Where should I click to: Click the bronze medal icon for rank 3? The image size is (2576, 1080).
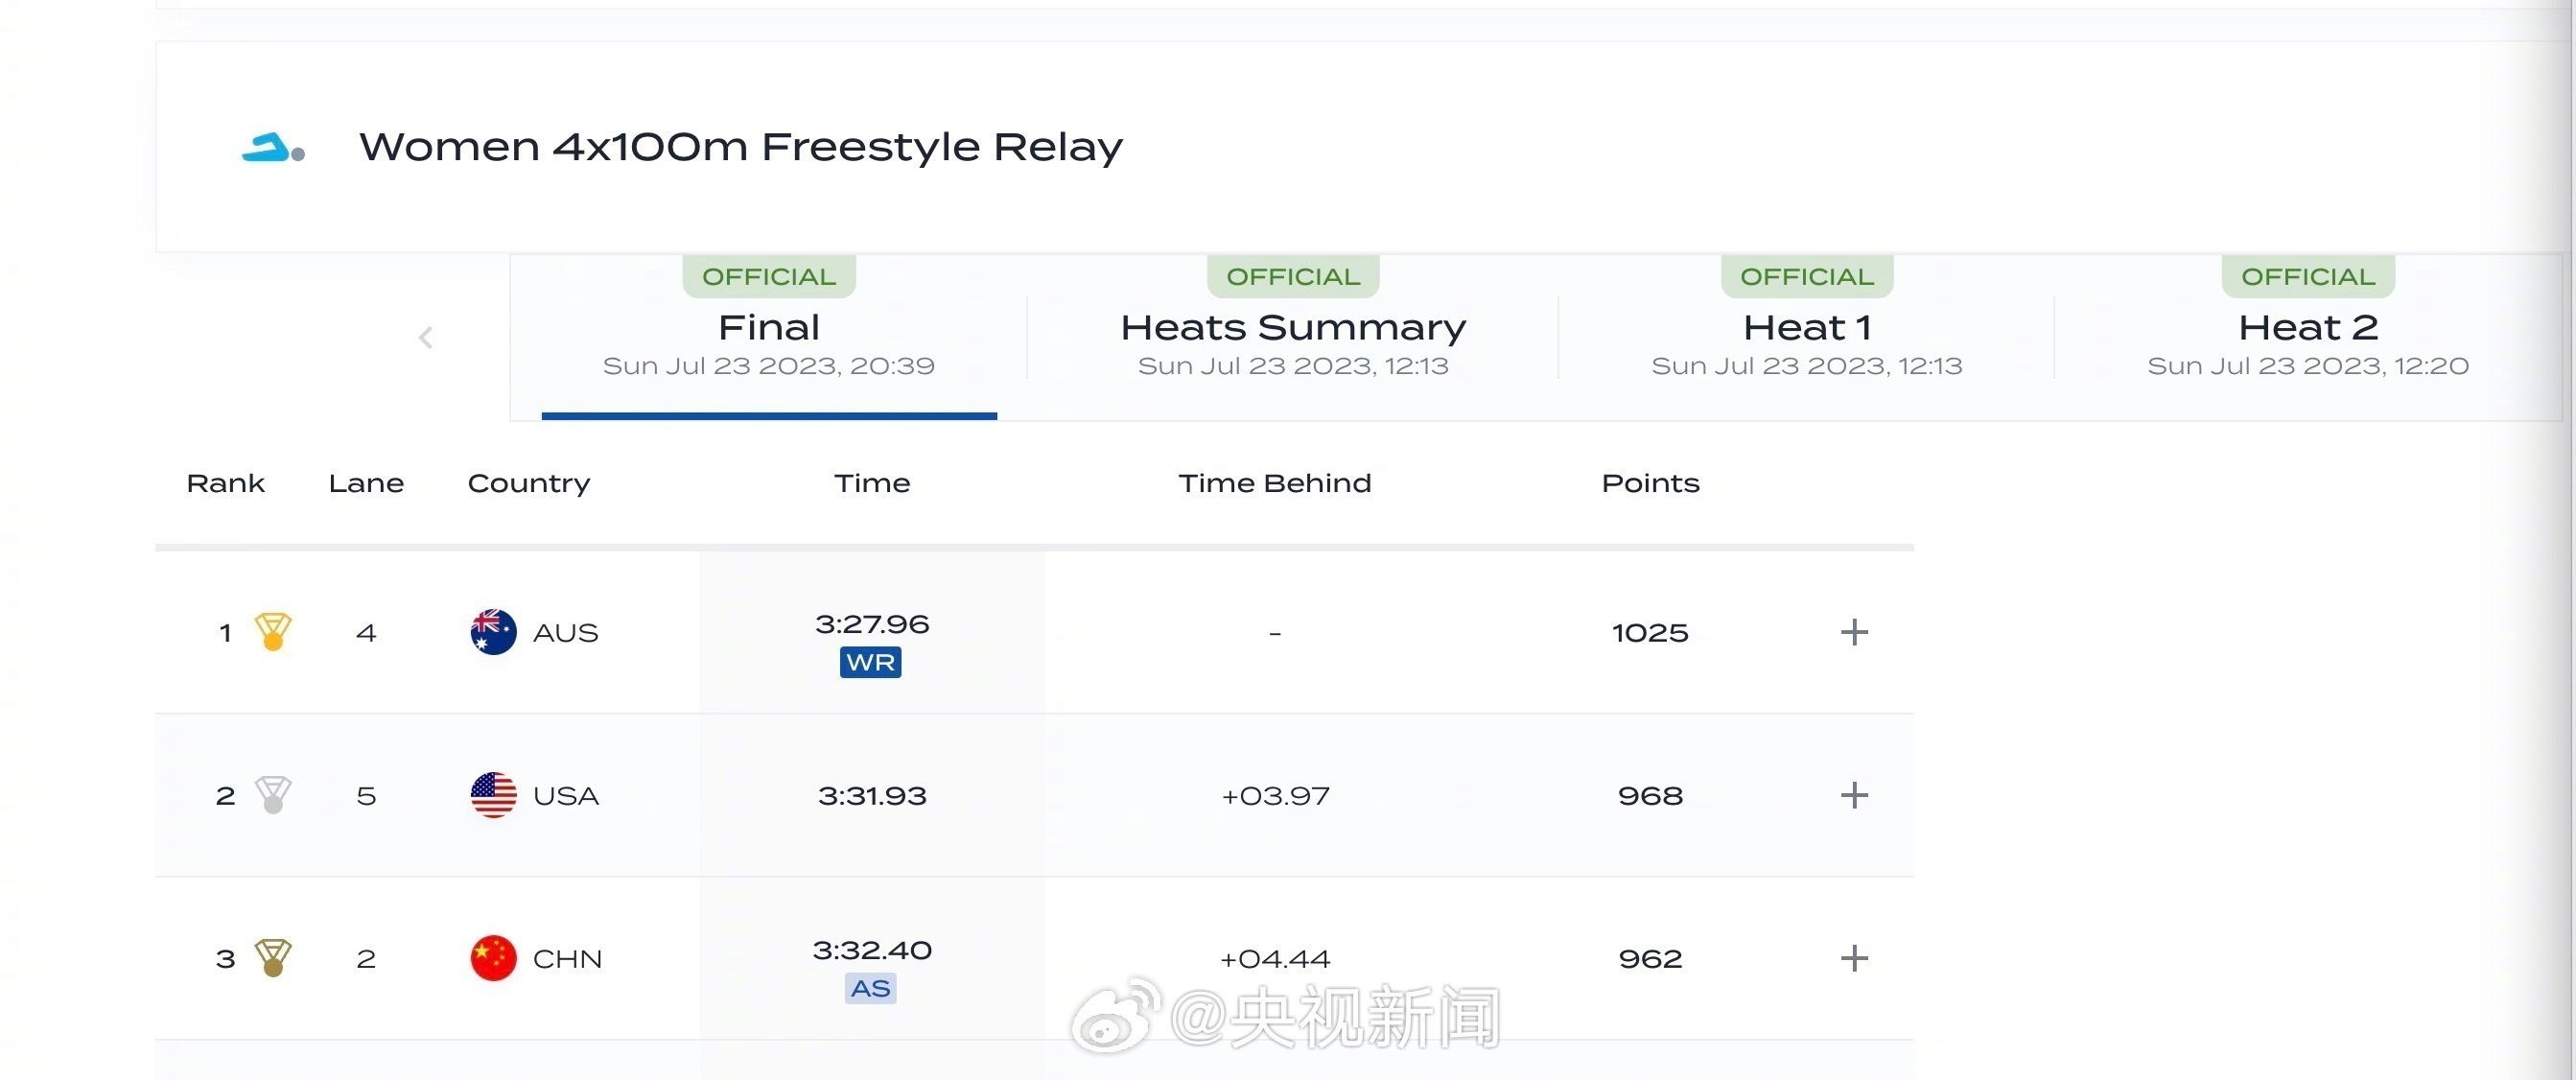click(272, 958)
